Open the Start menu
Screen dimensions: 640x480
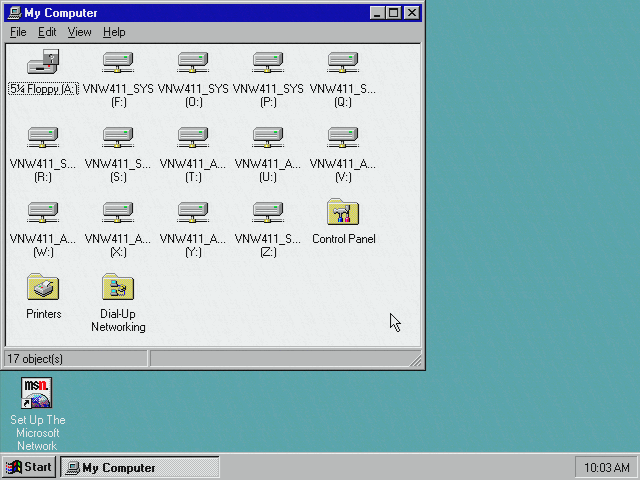[x=29, y=467]
